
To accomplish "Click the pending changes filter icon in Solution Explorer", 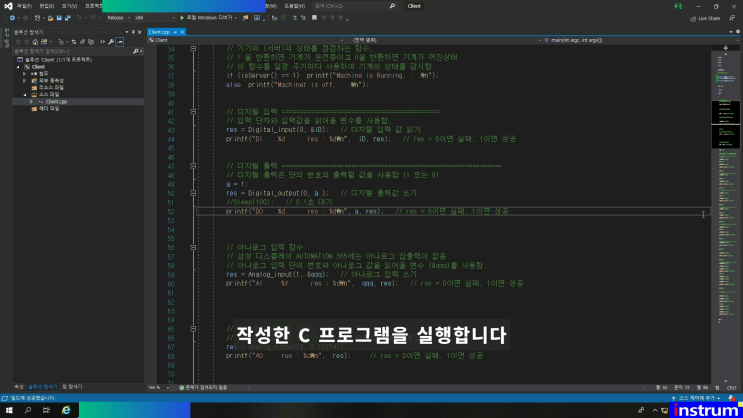I will point(61,42).
